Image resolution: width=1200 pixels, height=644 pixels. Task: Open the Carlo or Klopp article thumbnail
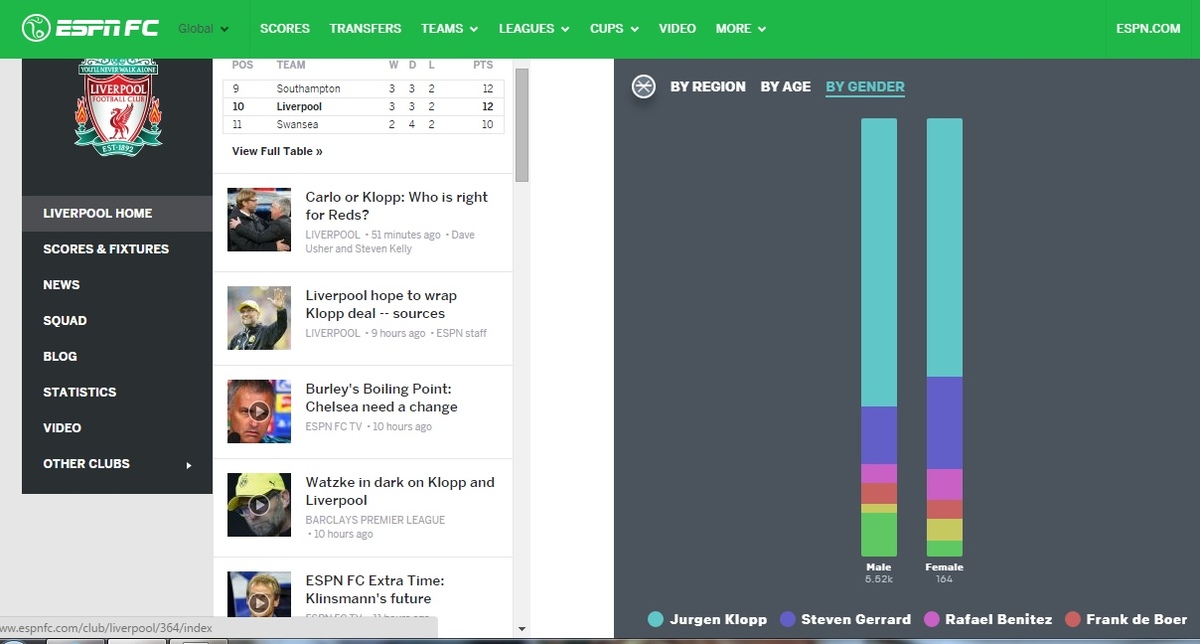coord(259,219)
